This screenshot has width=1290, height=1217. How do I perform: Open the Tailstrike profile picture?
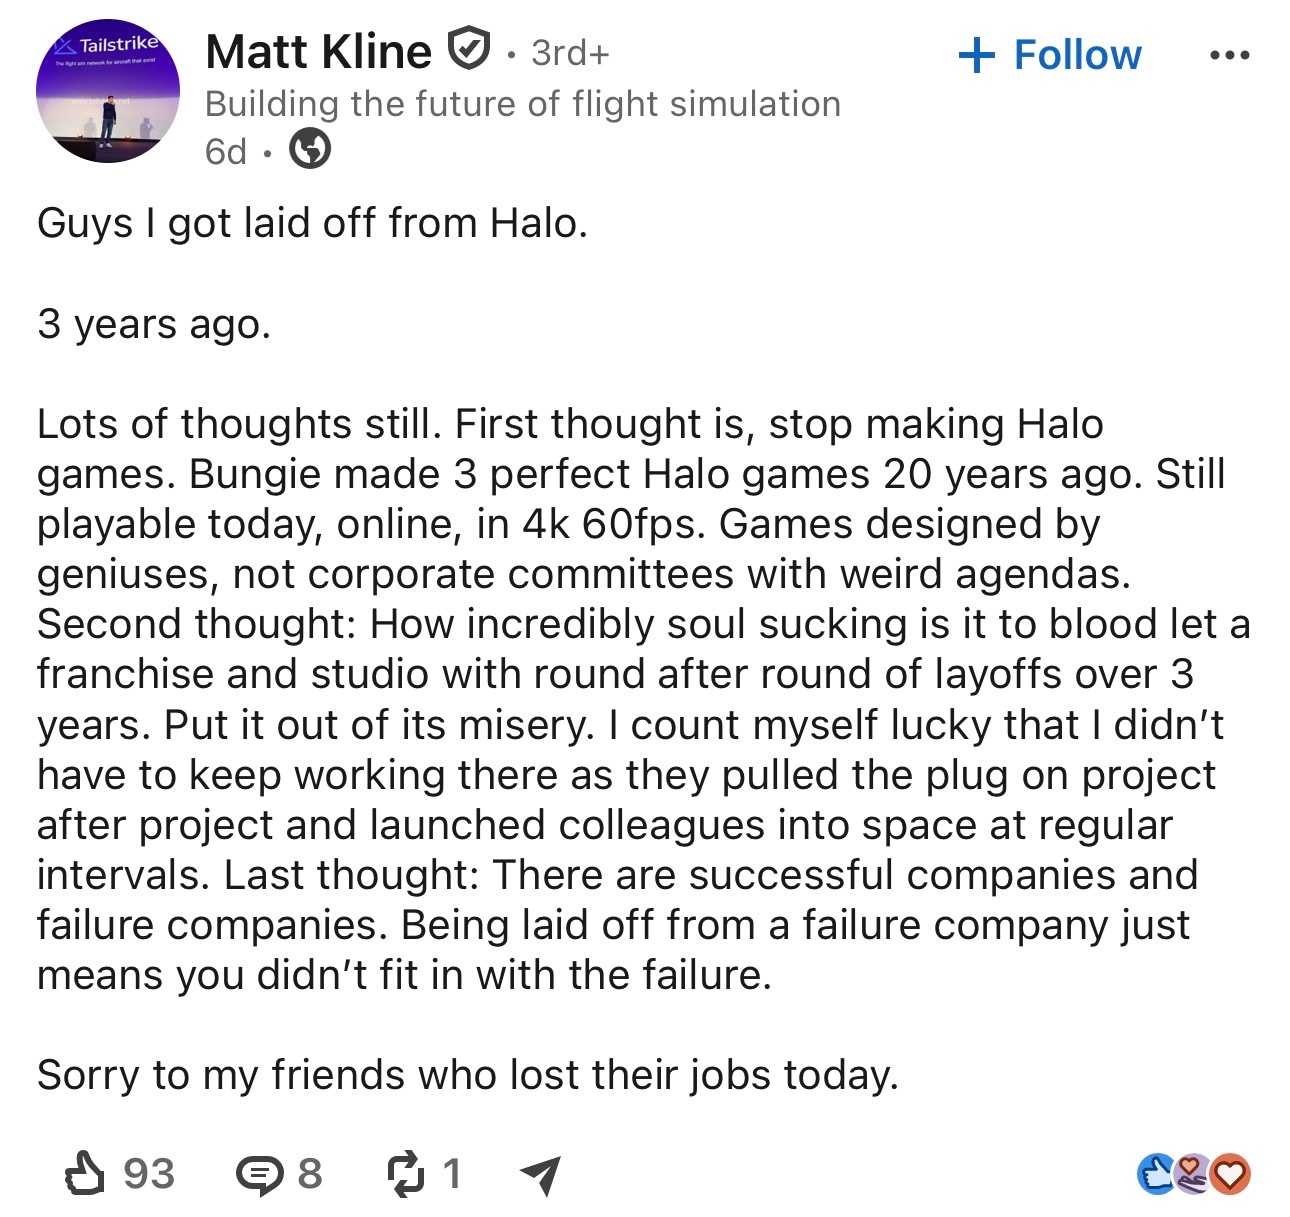point(108,91)
